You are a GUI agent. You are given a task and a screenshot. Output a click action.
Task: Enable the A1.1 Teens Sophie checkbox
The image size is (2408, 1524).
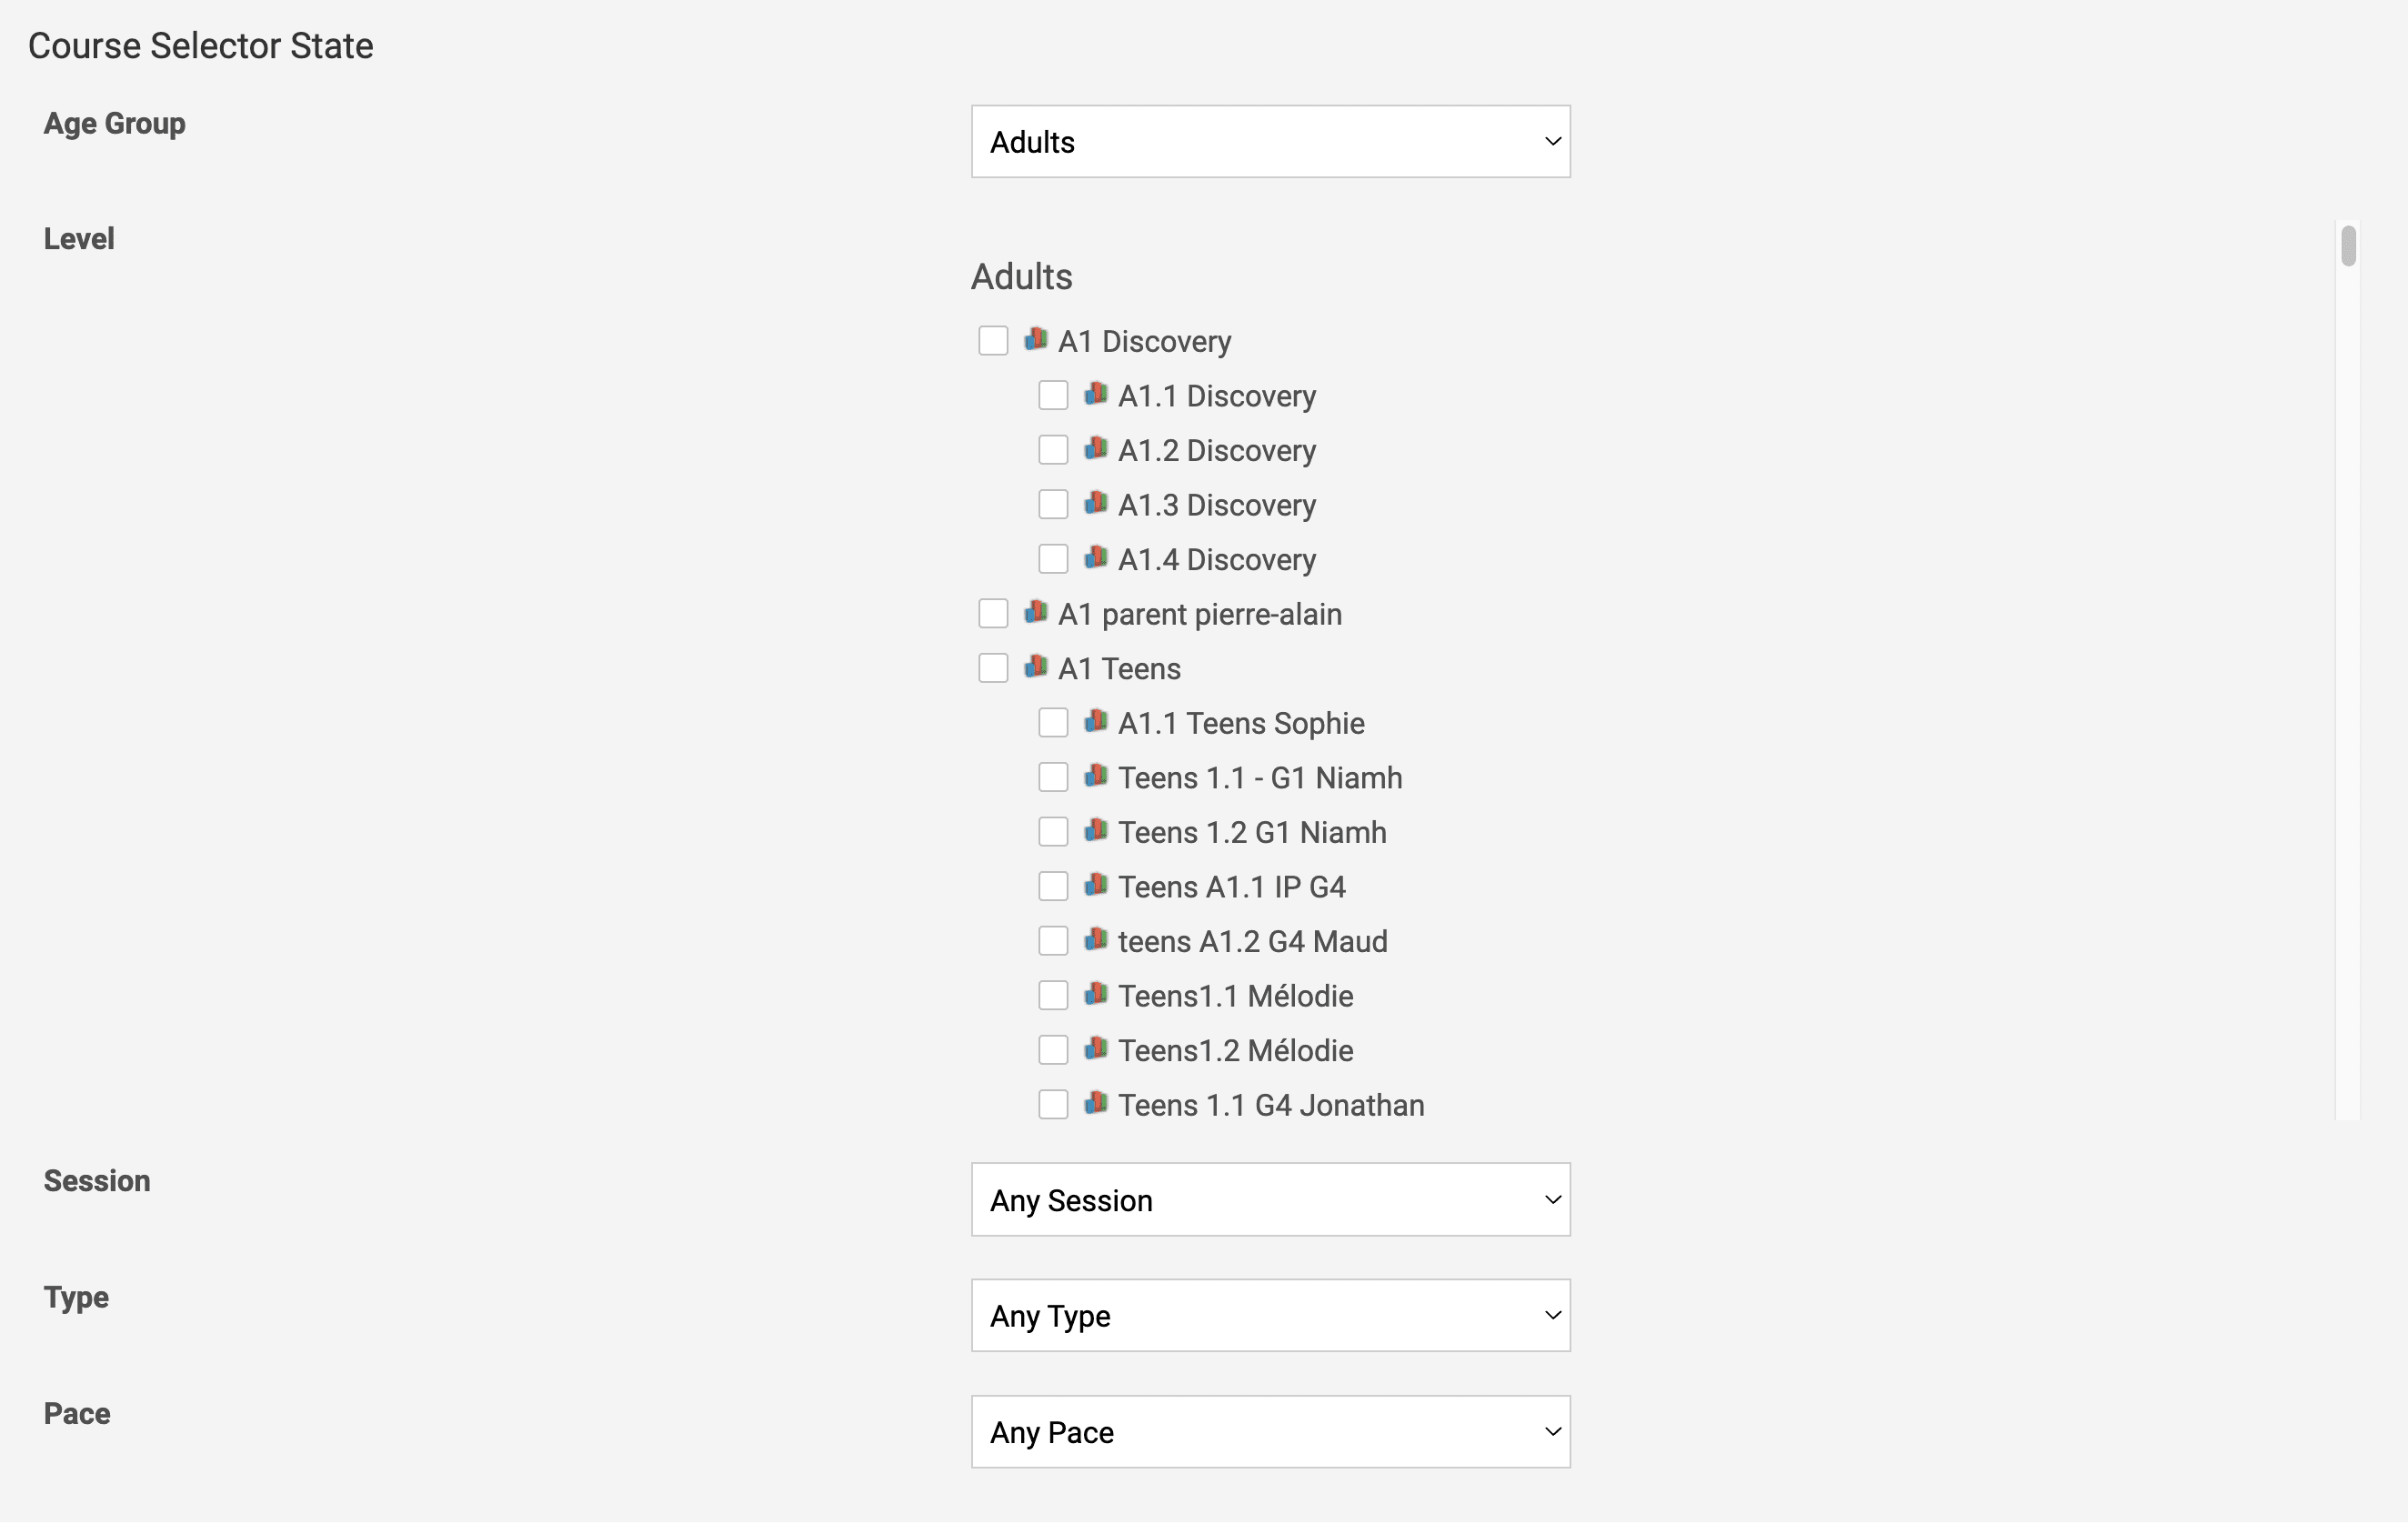(1053, 723)
